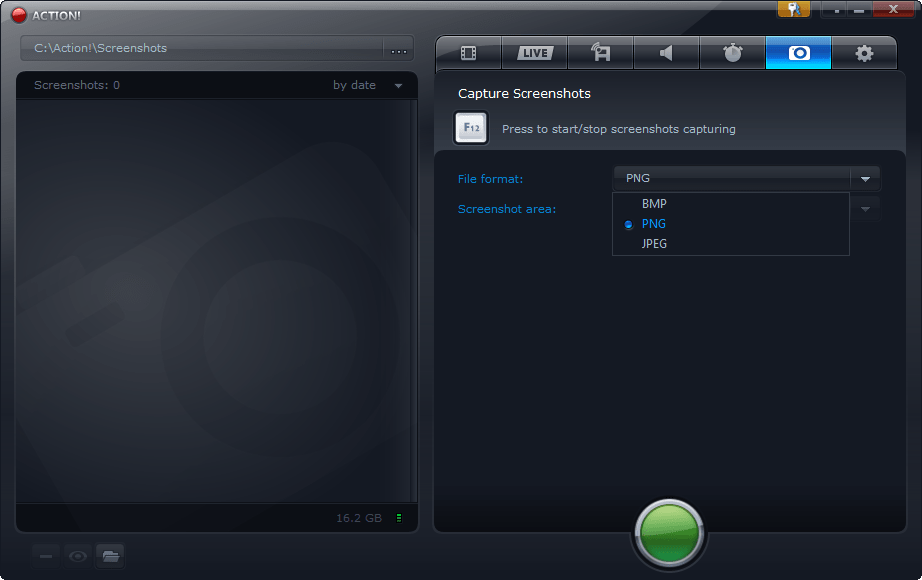Expand the Screenshot area dropdown arrow
The image size is (922, 580).
(x=865, y=209)
